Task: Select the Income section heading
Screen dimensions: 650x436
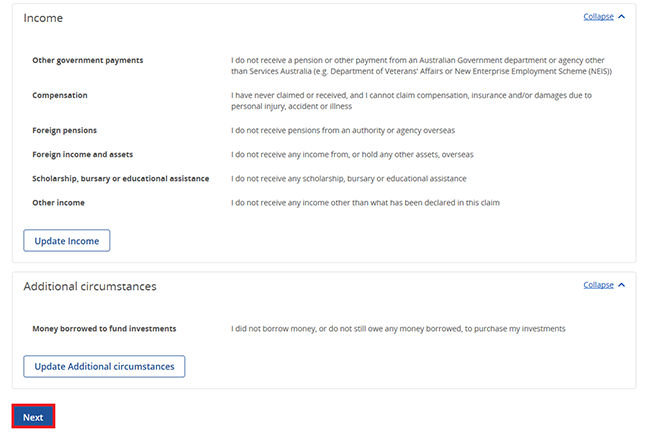Action: 43,18
